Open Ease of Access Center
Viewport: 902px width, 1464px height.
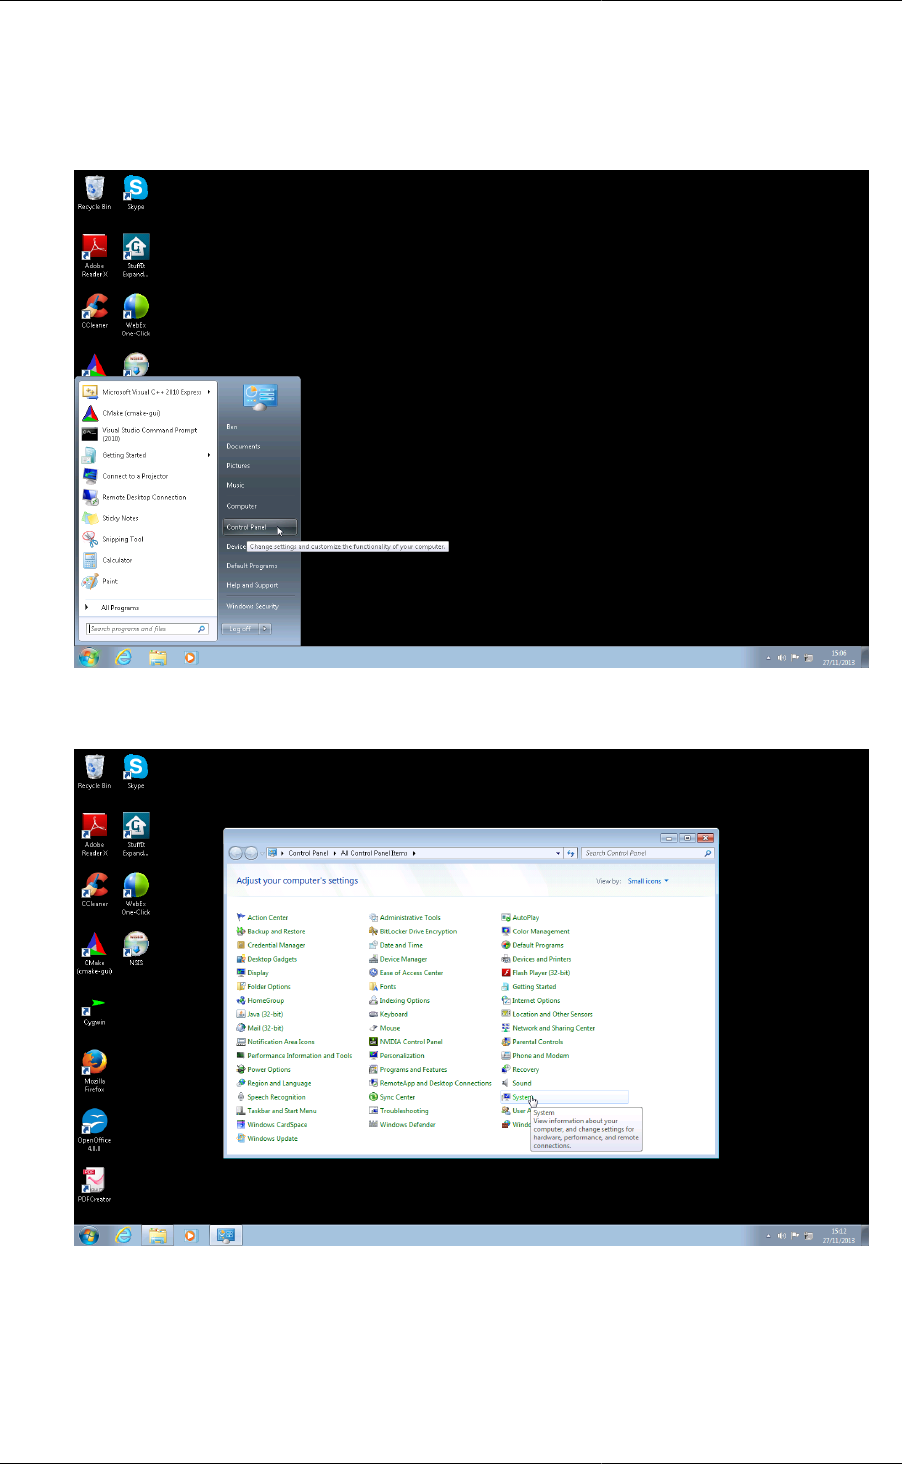[406, 973]
